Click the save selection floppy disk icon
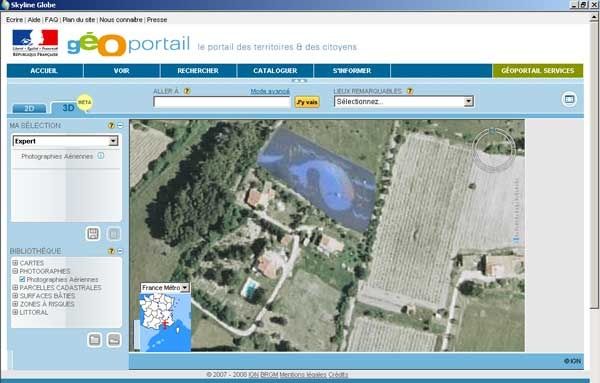 (x=93, y=233)
